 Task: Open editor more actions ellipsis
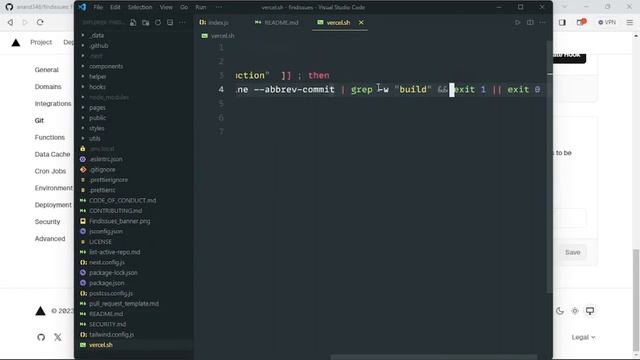tap(542, 22)
